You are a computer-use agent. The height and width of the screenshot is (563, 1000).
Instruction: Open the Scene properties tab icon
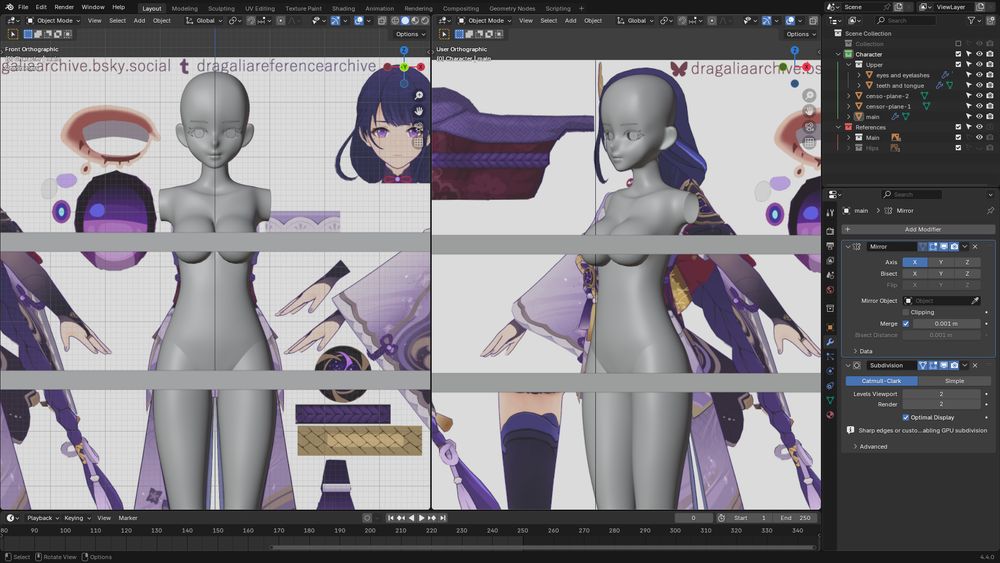[x=830, y=275]
